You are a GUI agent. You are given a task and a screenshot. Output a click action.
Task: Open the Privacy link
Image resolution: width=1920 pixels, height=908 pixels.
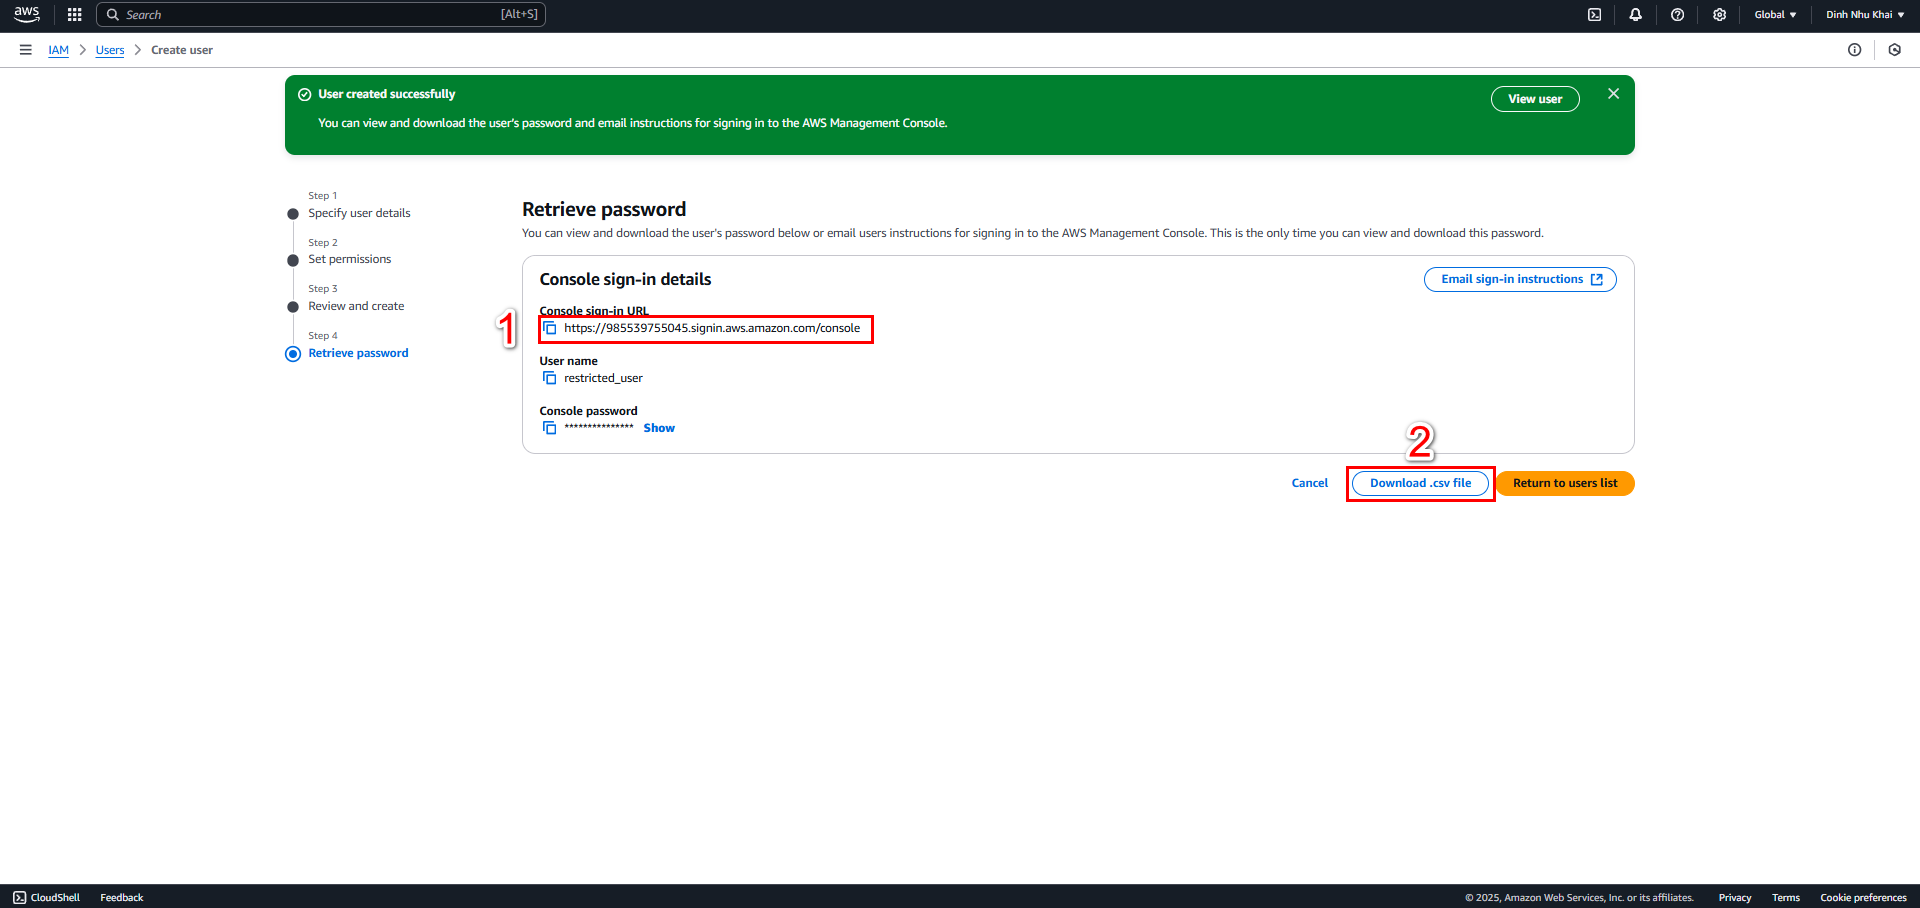coord(1735,898)
